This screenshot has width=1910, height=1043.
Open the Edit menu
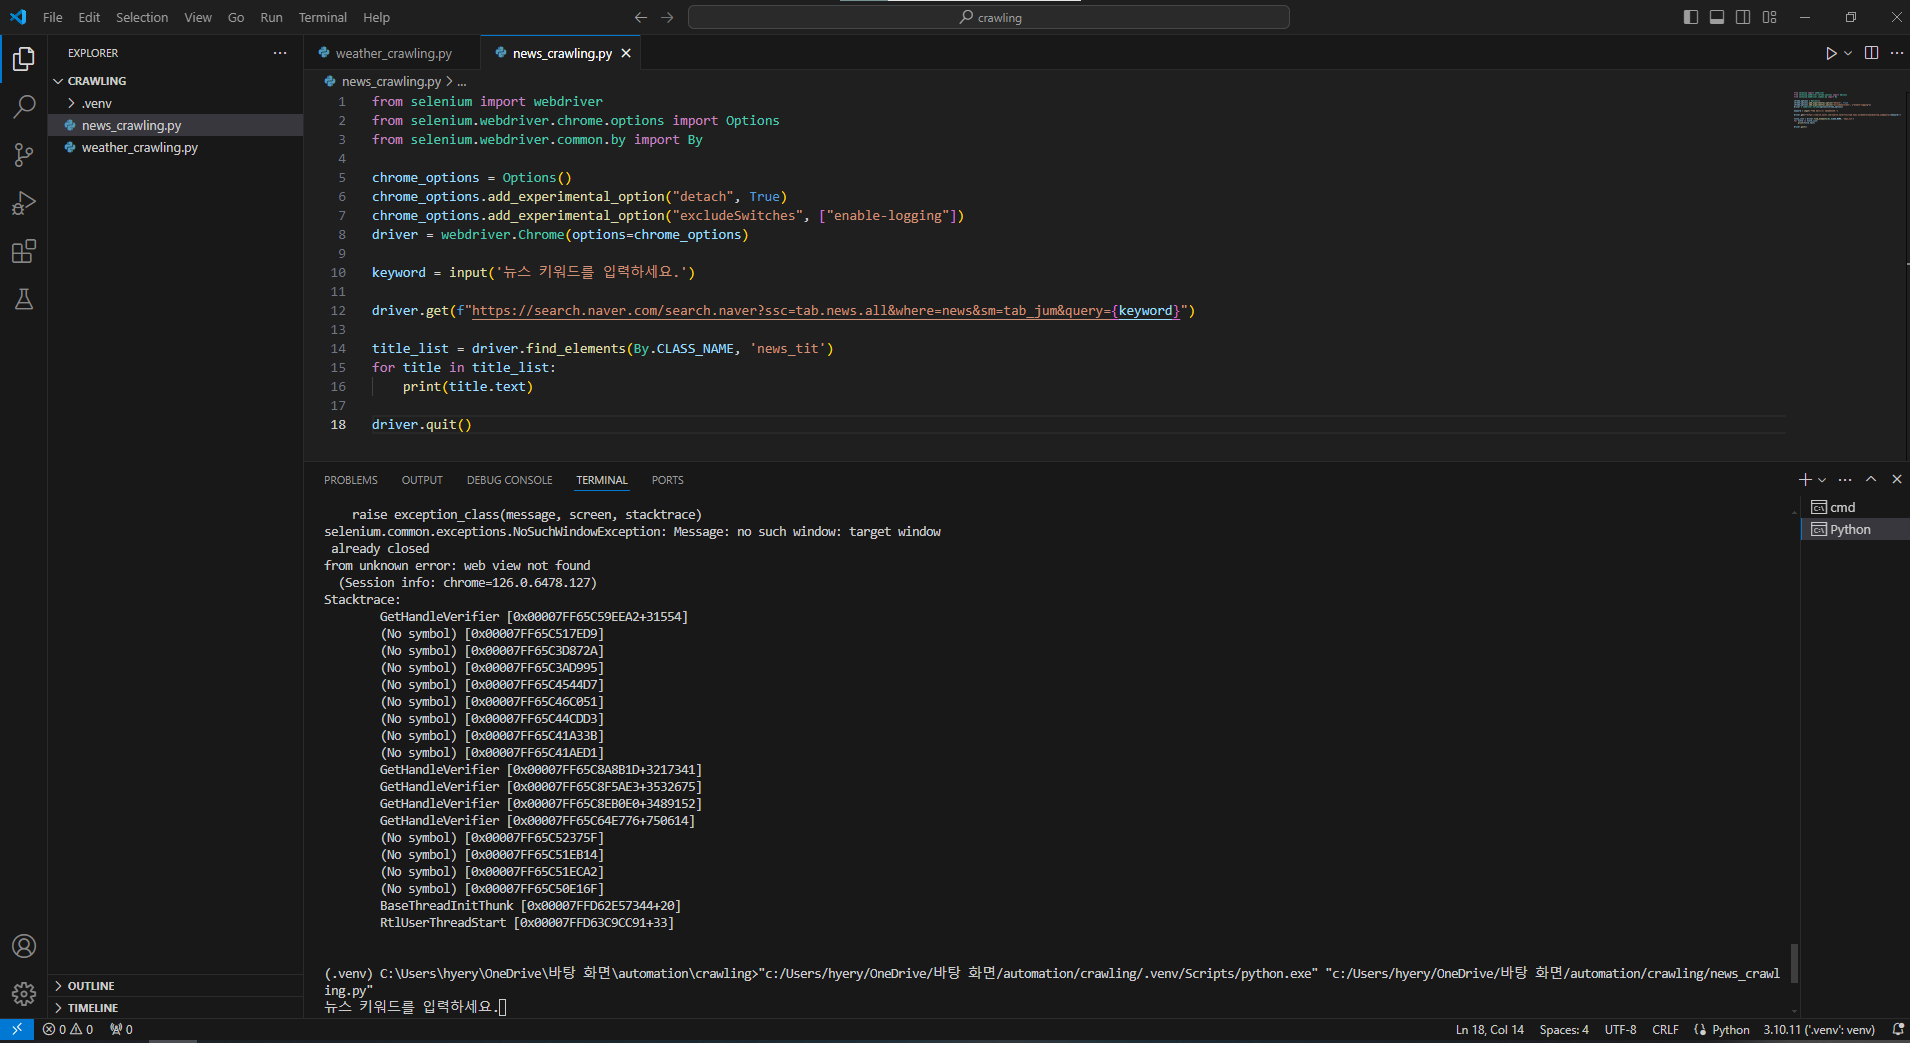click(89, 17)
